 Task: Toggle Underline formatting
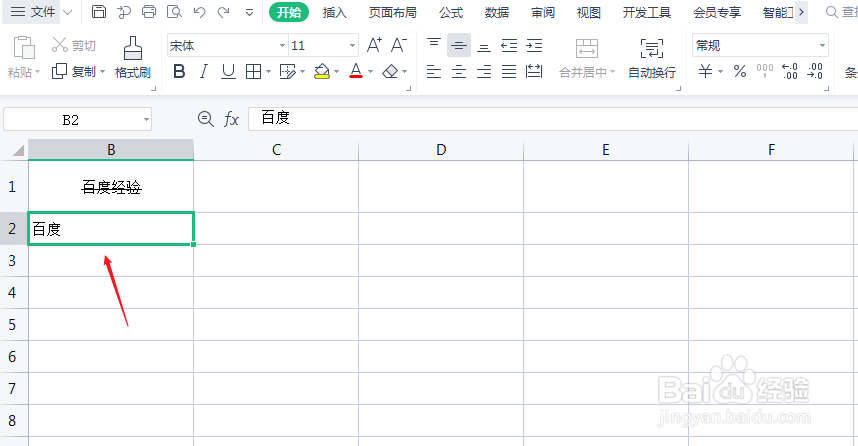[x=228, y=71]
